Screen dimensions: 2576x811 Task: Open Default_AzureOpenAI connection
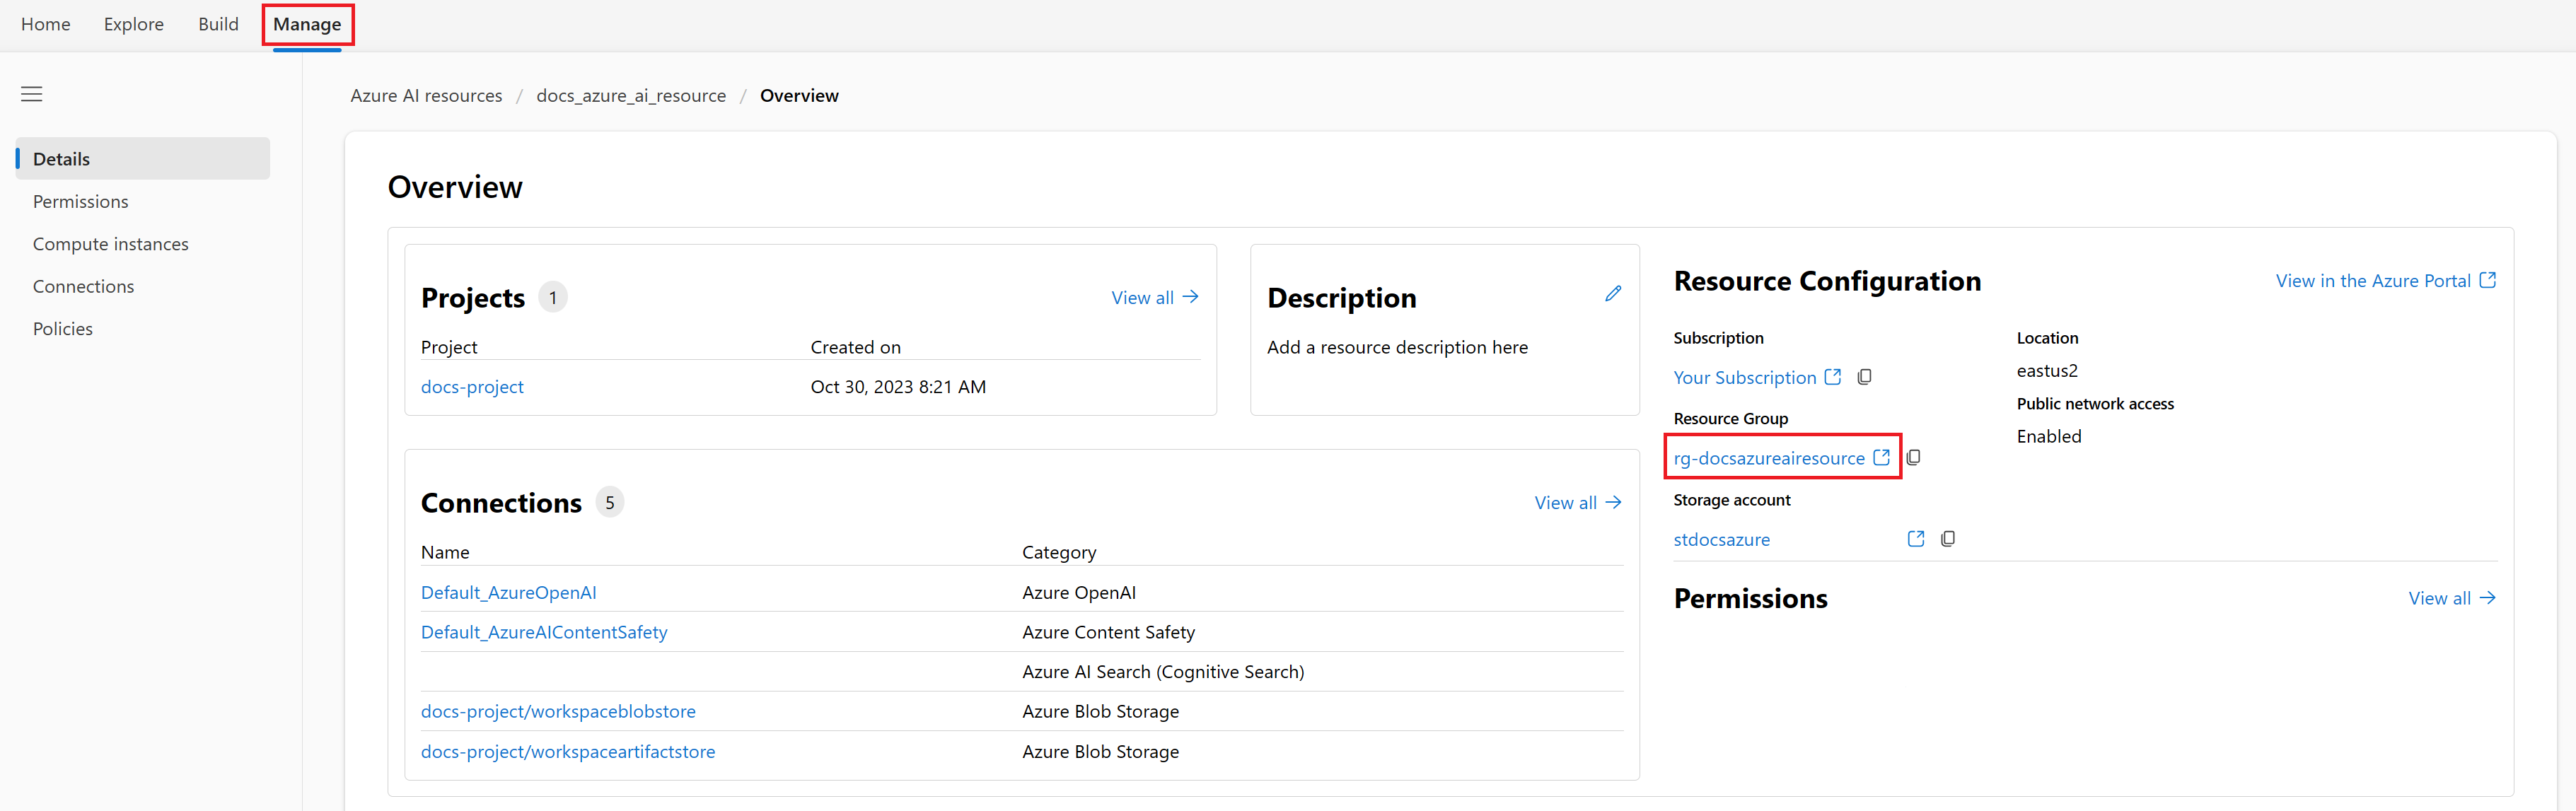508,592
